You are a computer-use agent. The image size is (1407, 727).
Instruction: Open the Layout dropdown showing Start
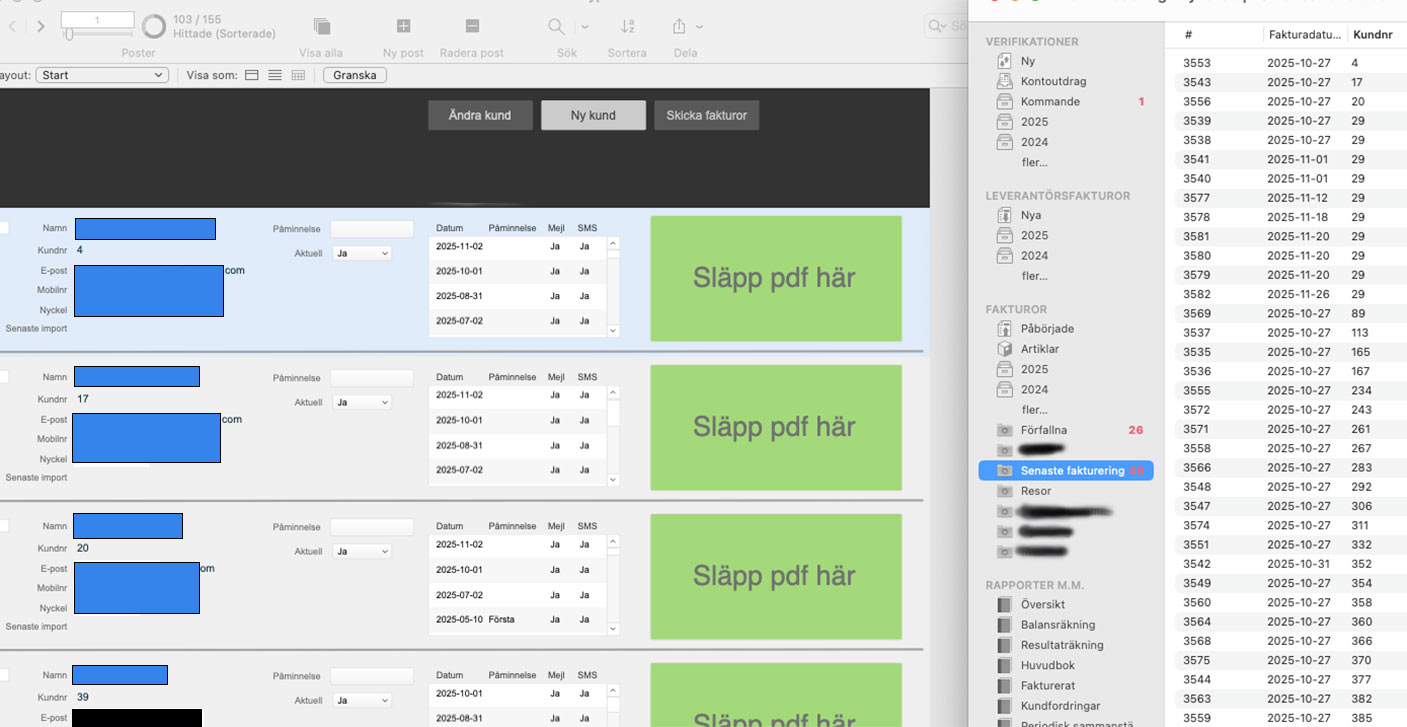point(102,75)
